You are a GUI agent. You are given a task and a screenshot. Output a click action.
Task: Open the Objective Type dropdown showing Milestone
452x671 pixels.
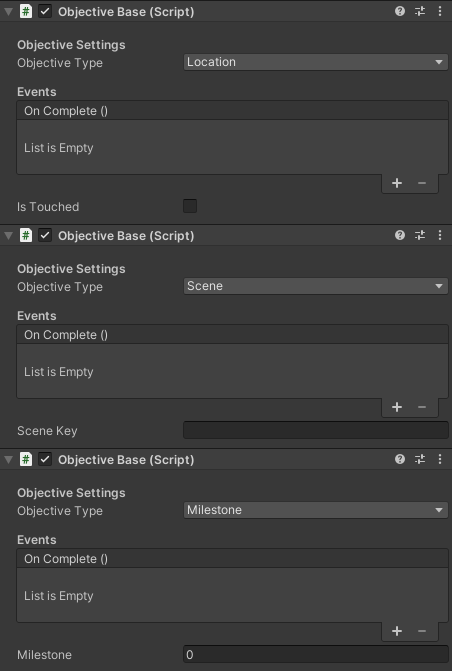[x=315, y=510]
